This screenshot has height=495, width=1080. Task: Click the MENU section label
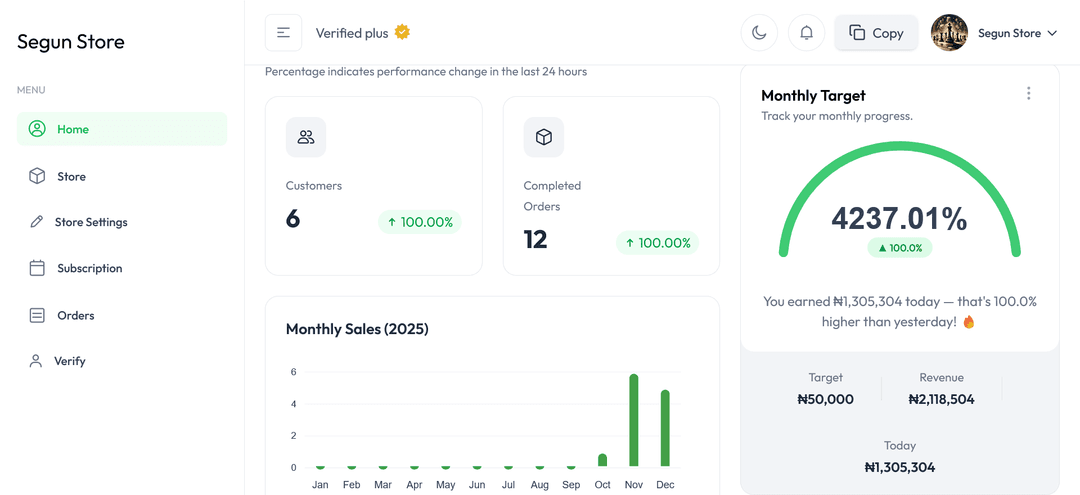coord(31,89)
